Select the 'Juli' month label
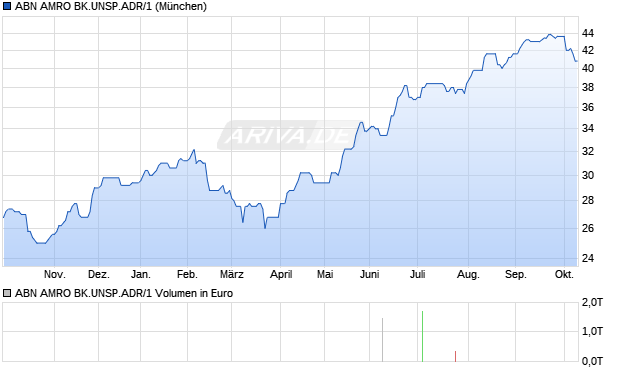The height and width of the screenshot is (371, 620). point(418,274)
